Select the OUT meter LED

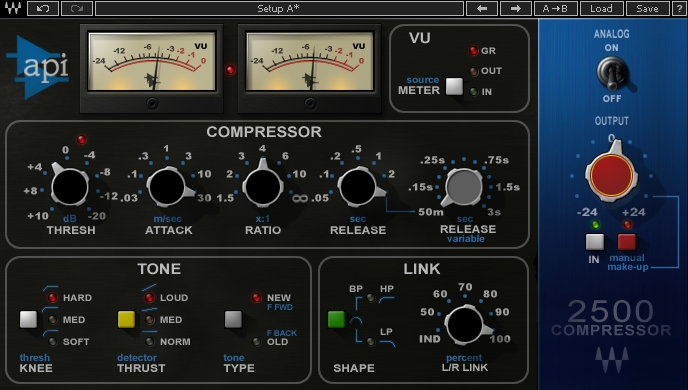tap(473, 71)
